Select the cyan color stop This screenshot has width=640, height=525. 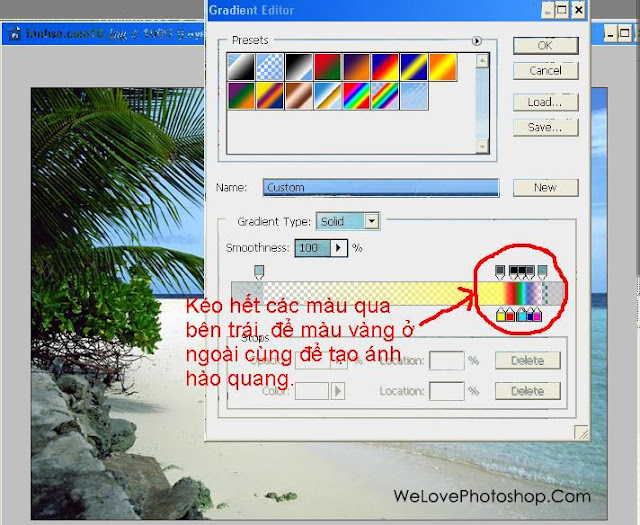[521, 315]
